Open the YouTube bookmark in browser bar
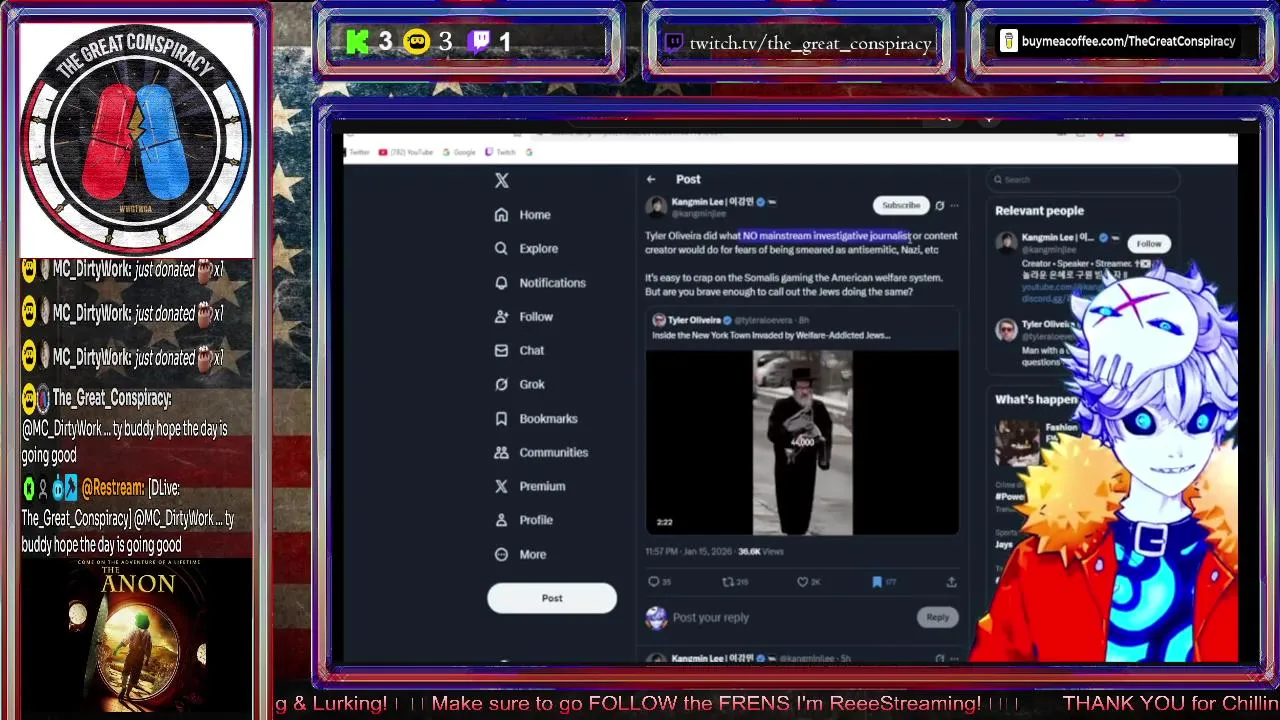The image size is (1280, 720). pyautogui.click(x=406, y=152)
